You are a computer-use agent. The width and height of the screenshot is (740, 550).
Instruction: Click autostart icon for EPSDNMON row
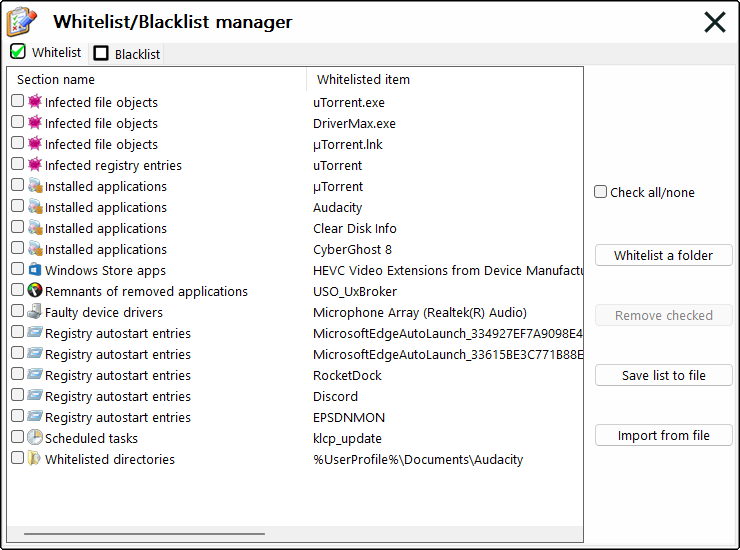pos(34,416)
